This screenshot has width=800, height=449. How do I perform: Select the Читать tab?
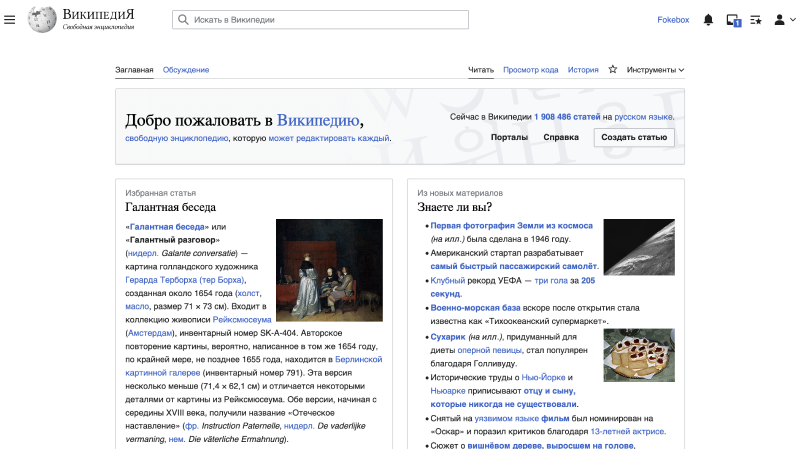tap(481, 70)
